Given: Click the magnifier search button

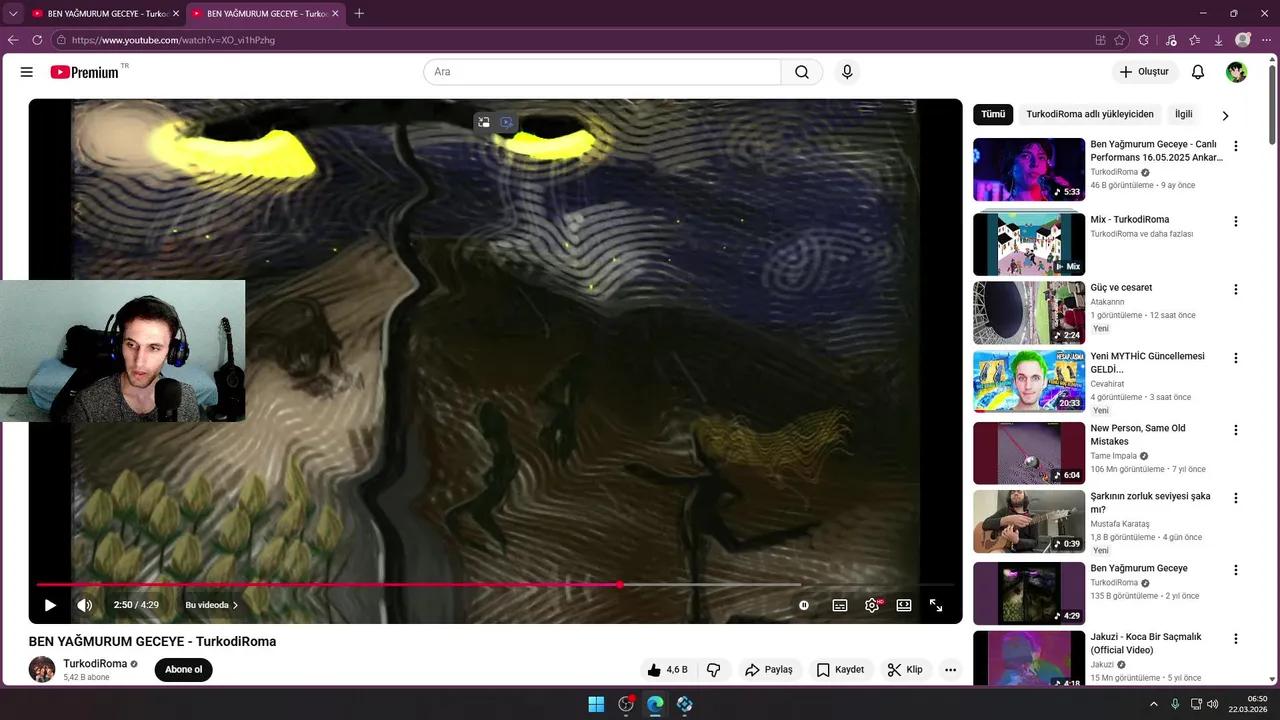Looking at the screenshot, I should [802, 72].
